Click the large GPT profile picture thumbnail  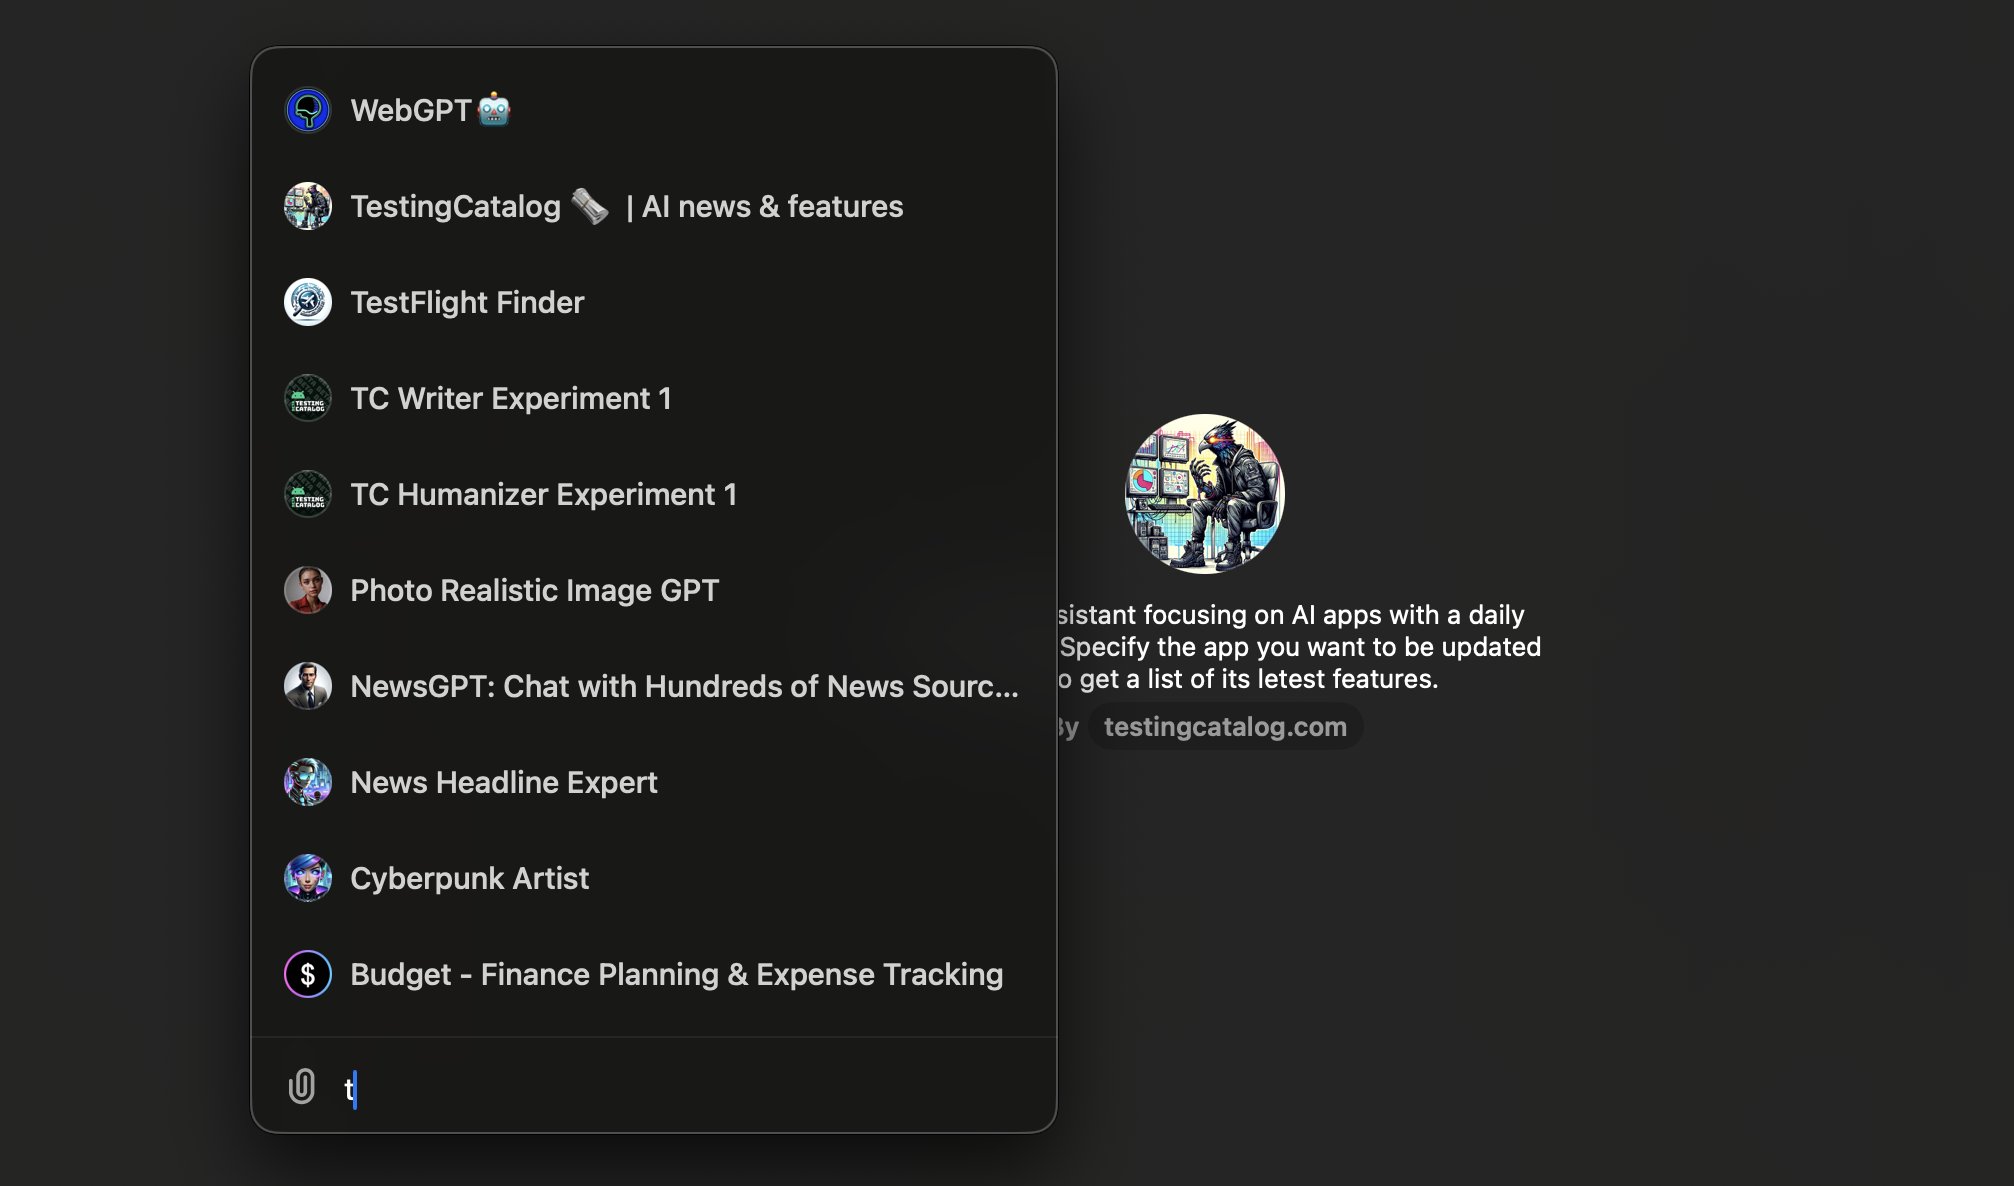[x=1204, y=494]
